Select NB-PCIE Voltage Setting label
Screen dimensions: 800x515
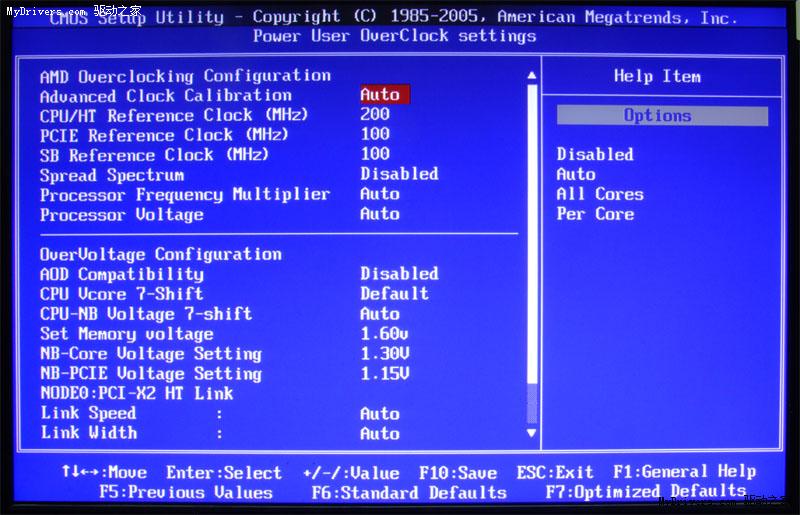point(151,374)
